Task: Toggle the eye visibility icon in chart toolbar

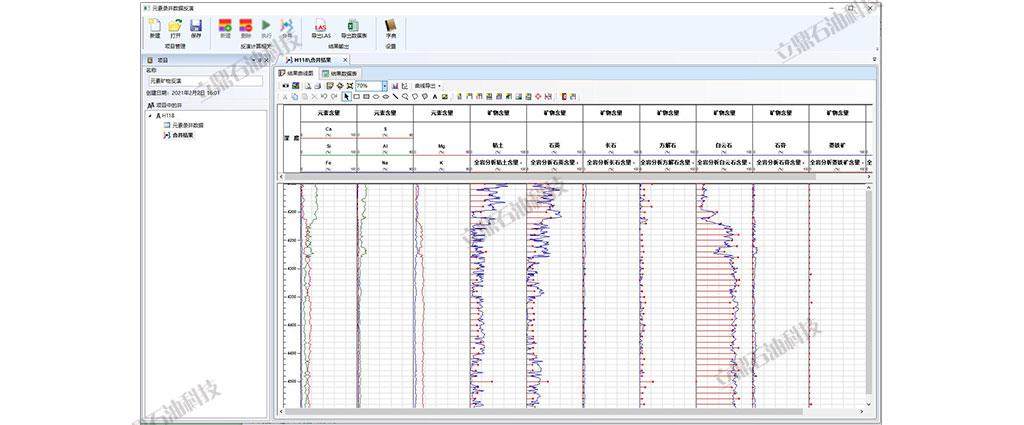Action: [284, 86]
